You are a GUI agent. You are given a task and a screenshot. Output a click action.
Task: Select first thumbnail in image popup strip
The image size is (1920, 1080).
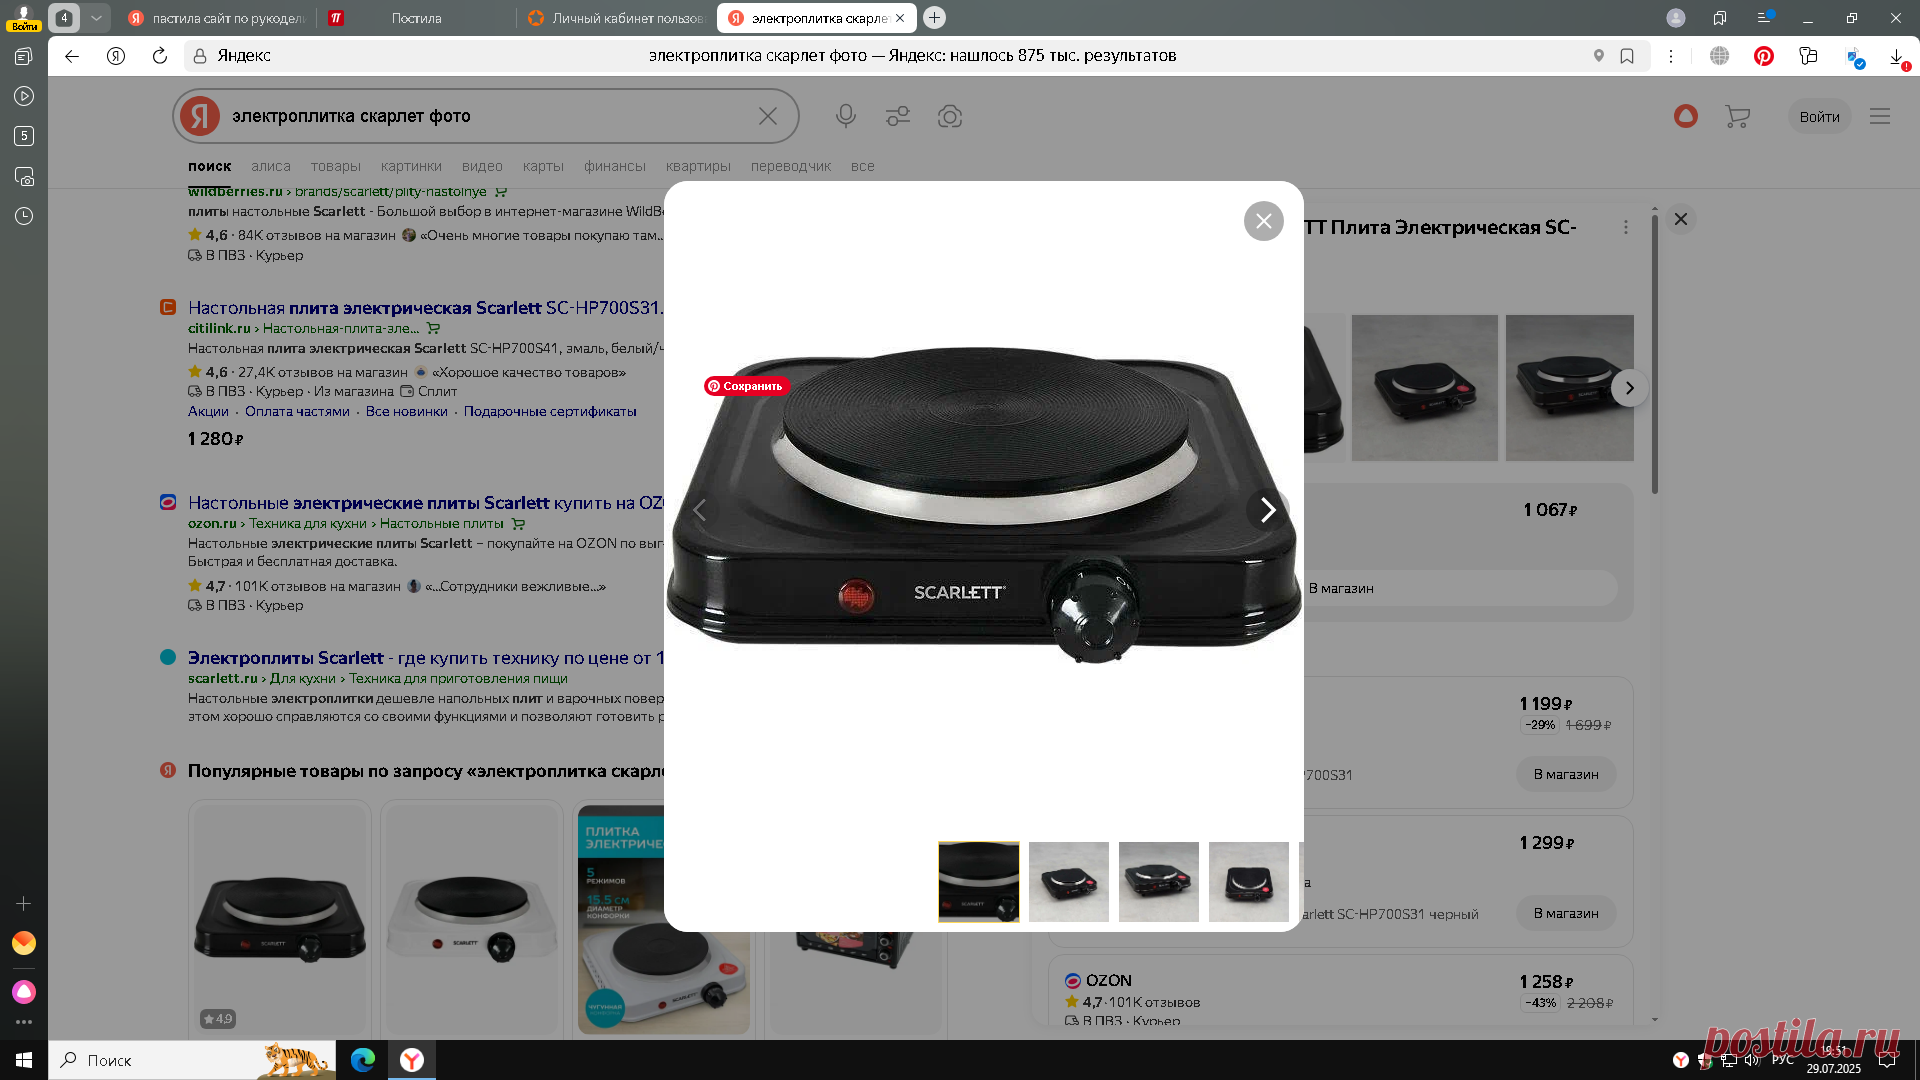(x=979, y=882)
